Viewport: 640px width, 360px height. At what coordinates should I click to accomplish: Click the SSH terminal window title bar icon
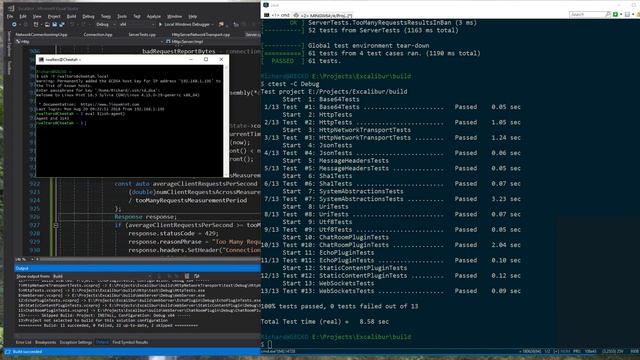[41, 60]
